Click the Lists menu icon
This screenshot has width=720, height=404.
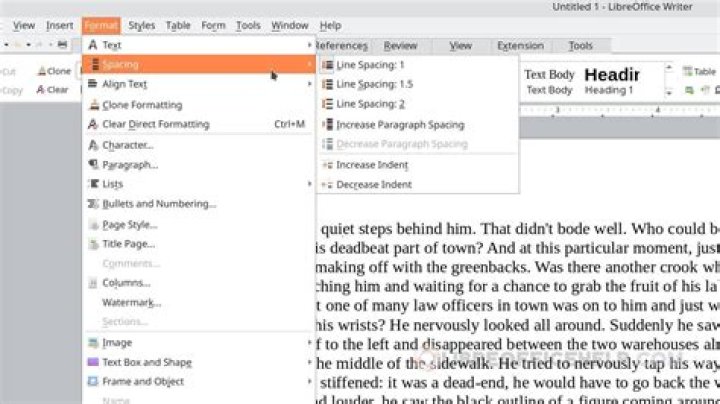coord(93,184)
